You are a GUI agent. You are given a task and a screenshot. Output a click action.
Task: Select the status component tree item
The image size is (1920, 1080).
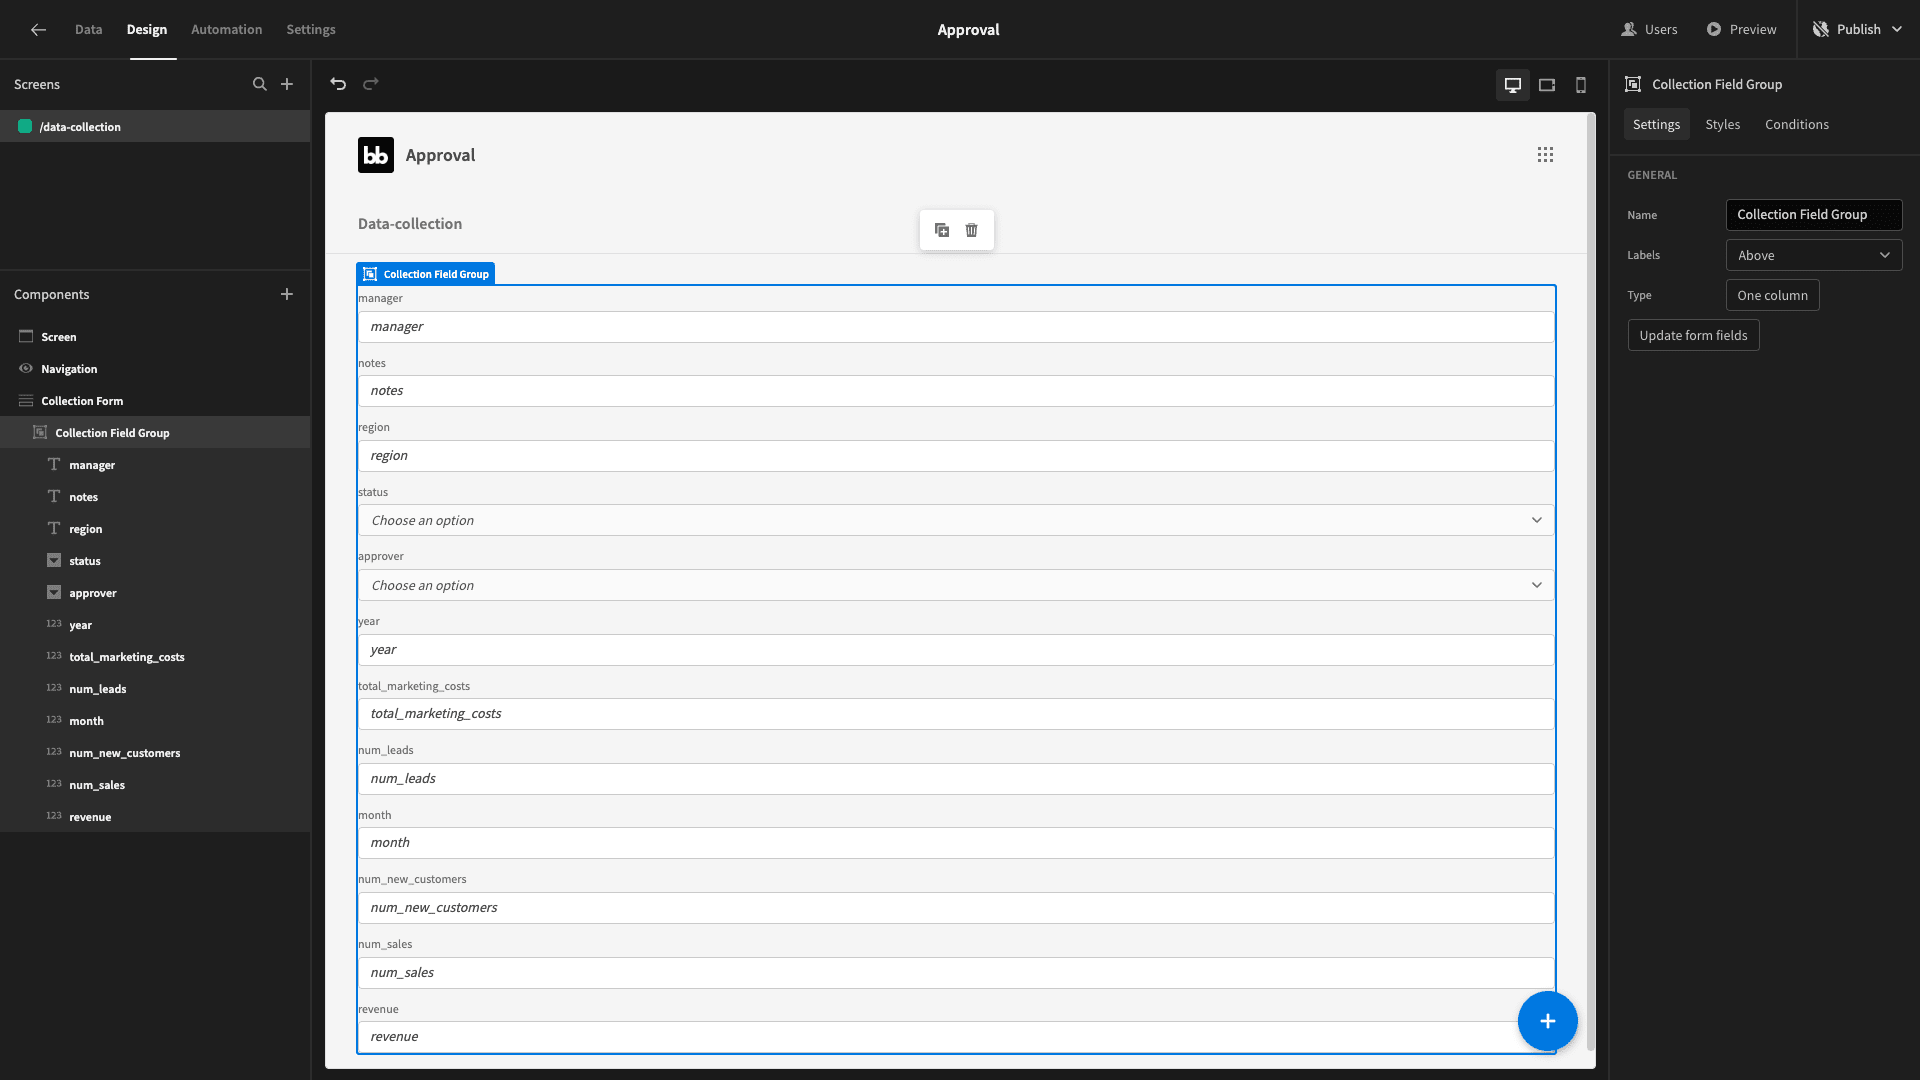tap(155, 561)
